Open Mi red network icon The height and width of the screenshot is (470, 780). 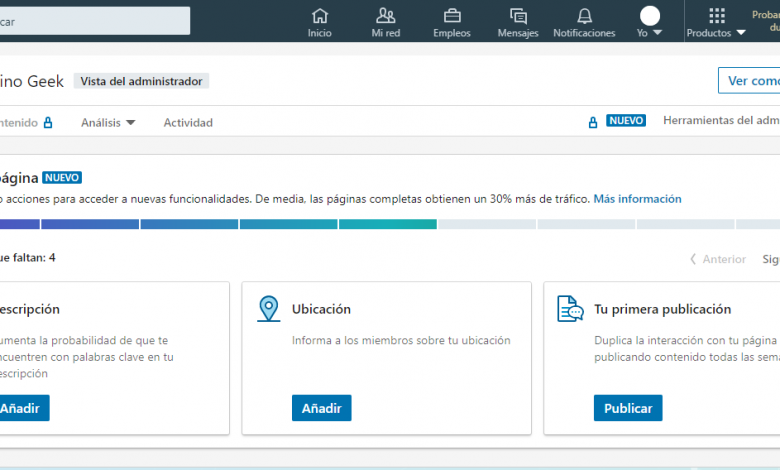click(386, 16)
